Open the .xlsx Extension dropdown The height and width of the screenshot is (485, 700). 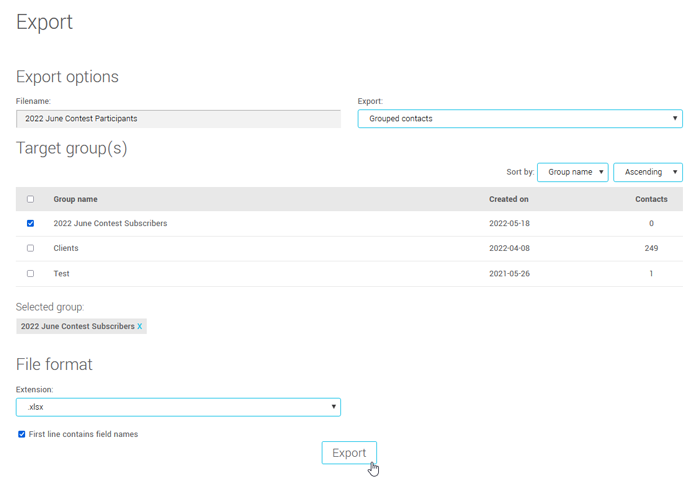click(x=178, y=407)
